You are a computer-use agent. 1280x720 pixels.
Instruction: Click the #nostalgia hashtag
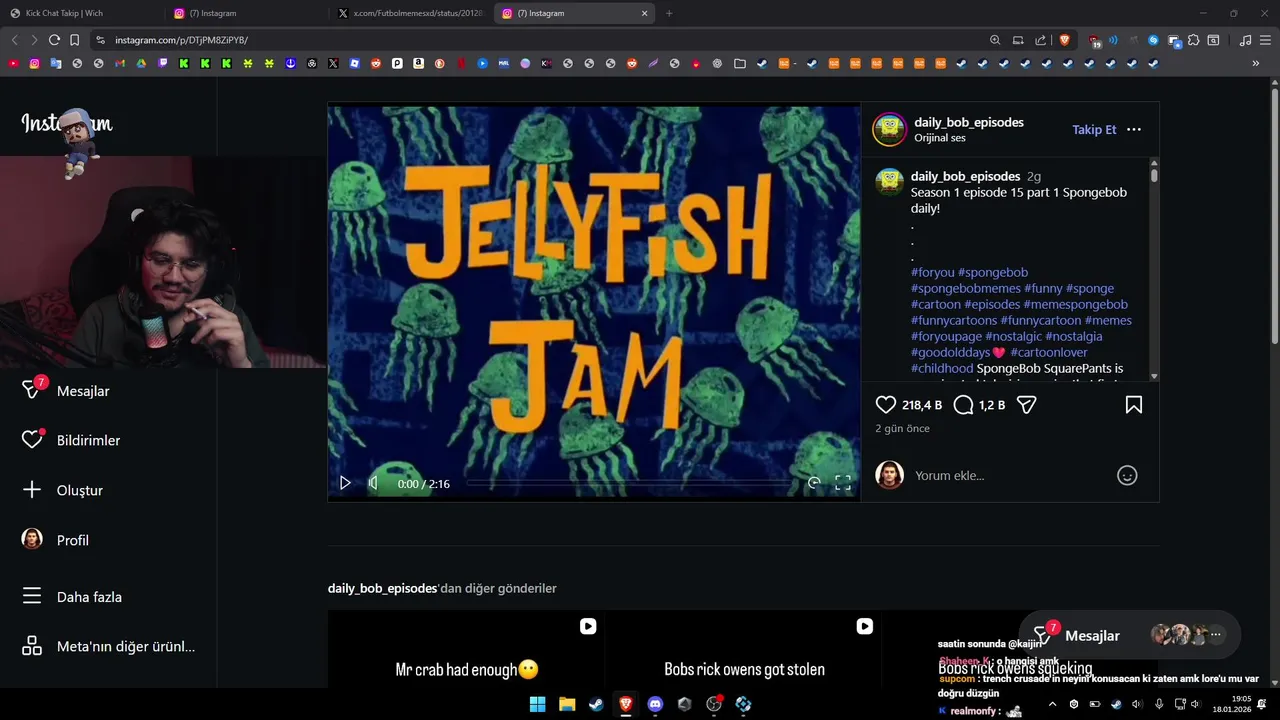coord(1074,336)
